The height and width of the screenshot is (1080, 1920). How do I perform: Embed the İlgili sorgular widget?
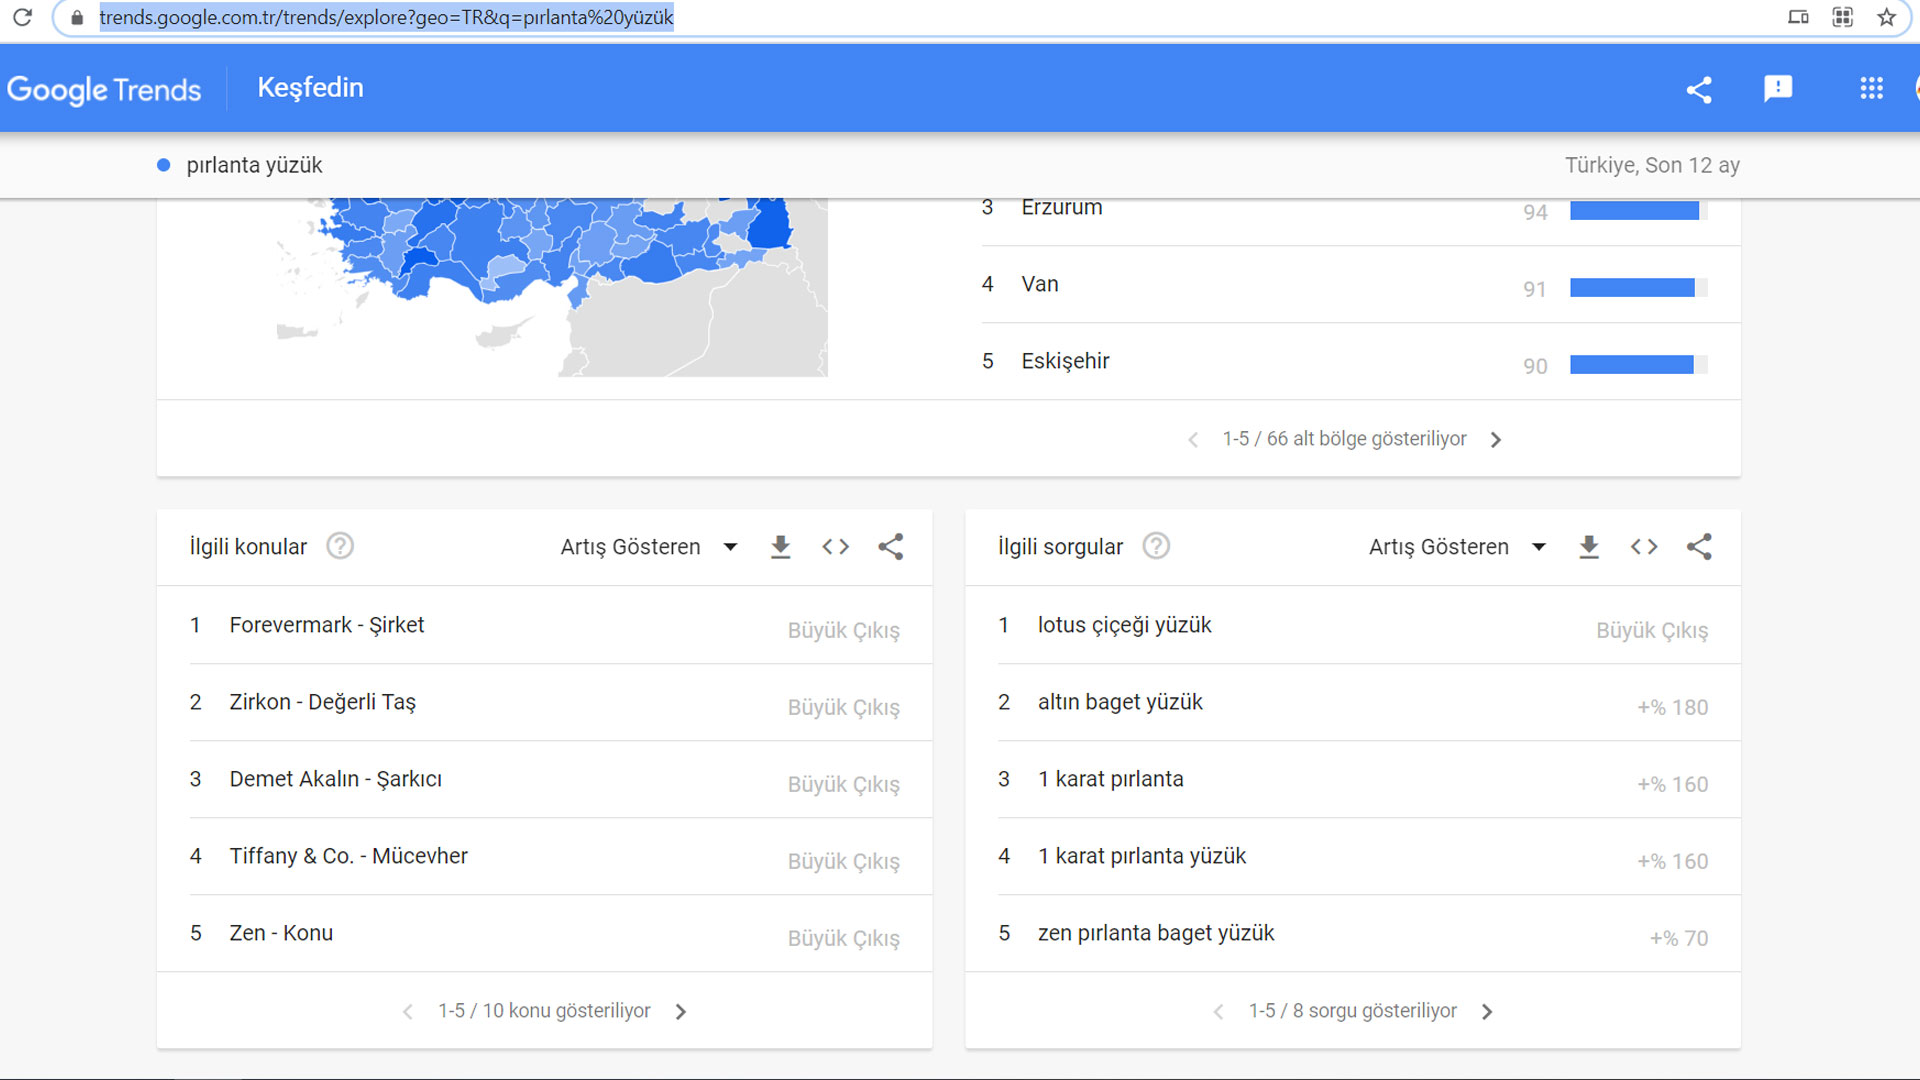[x=1644, y=547]
